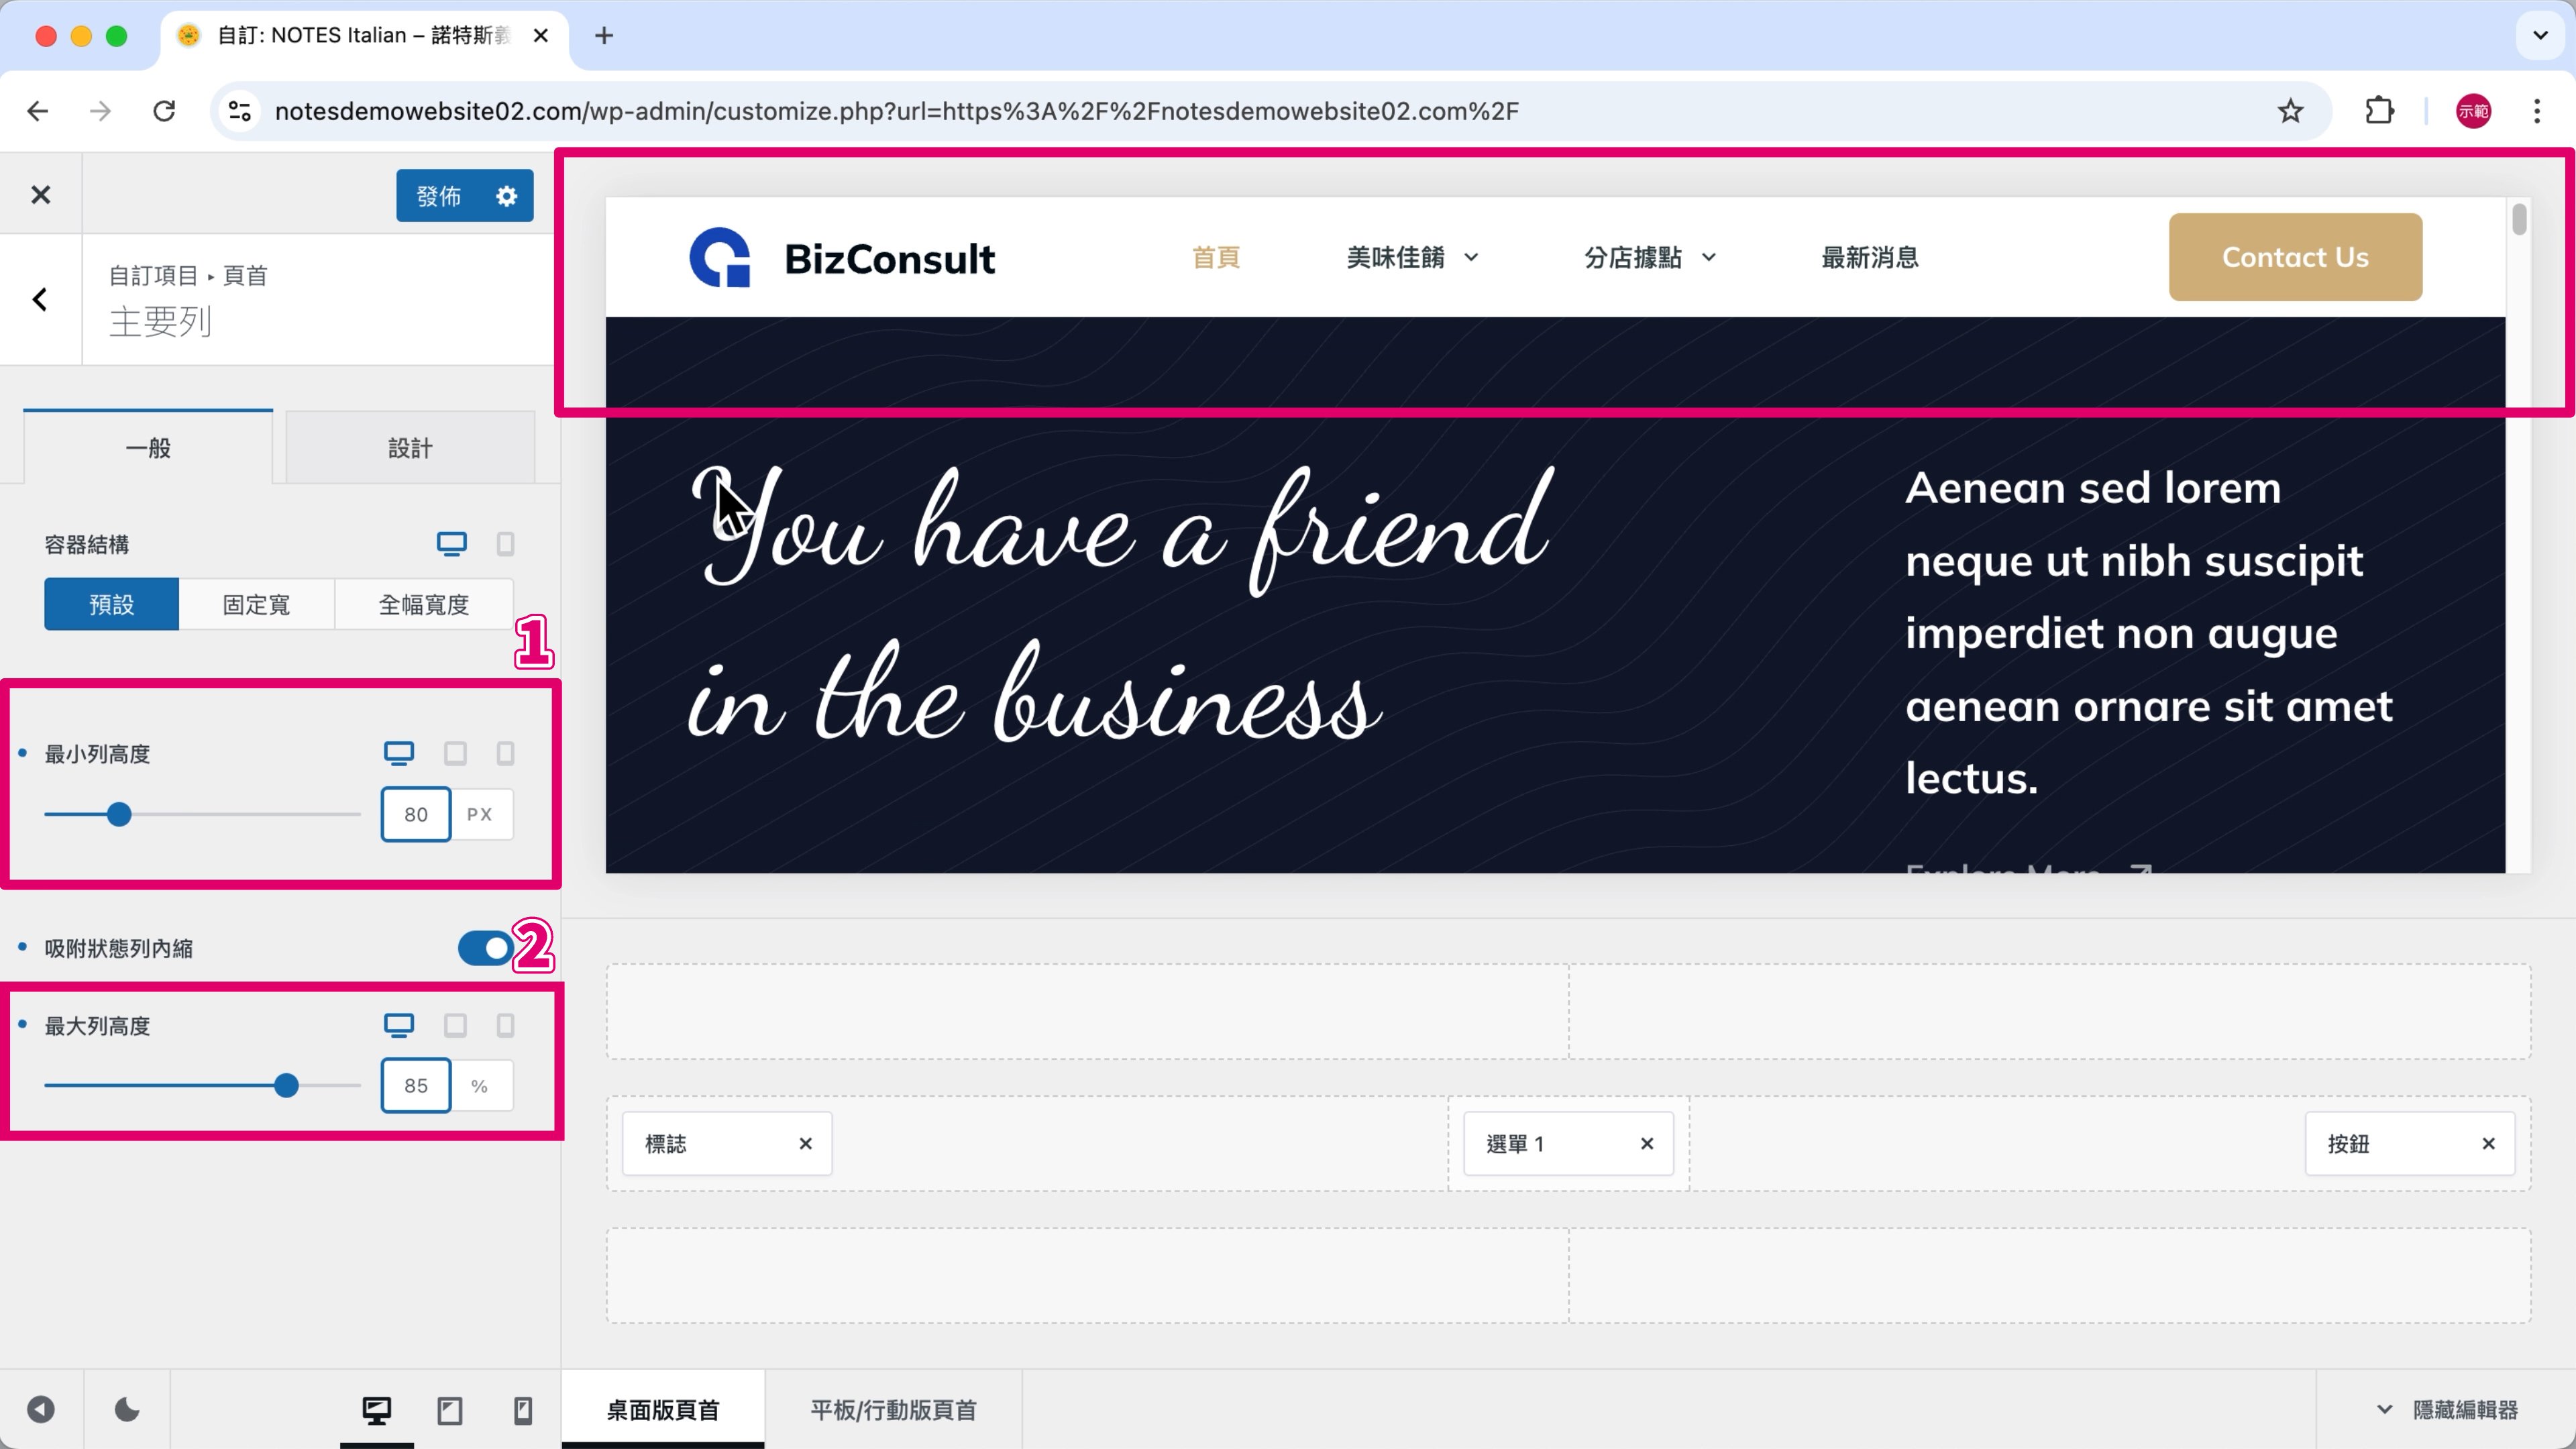
Task: Switch to 平板/行動版頁首 tab
Action: click(892, 1410)
